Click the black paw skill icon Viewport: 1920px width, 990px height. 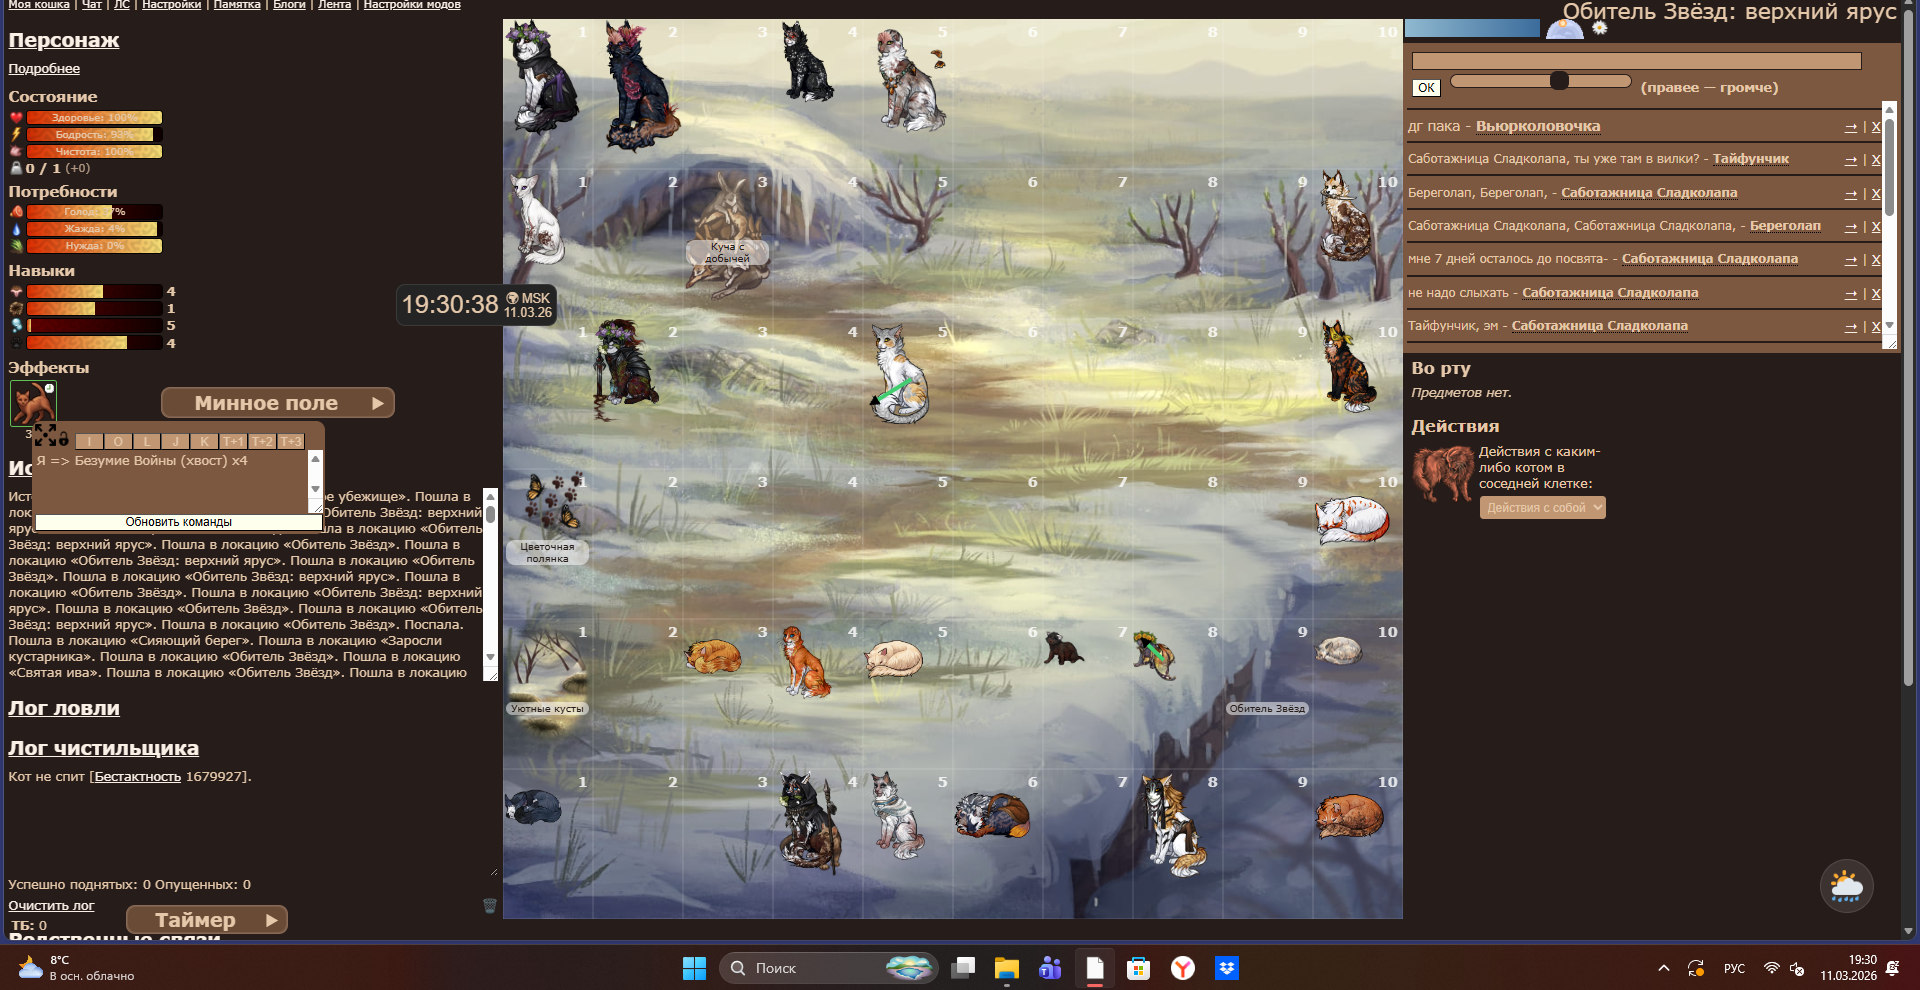click(16, 343)
